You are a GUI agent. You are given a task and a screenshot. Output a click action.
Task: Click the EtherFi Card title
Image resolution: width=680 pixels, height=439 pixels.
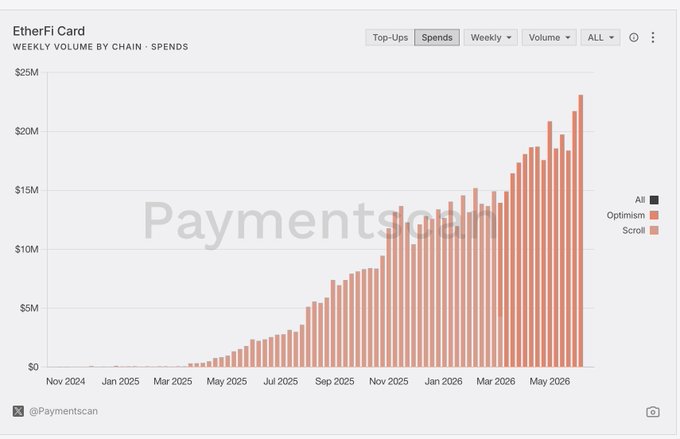pyautogui.click(x=49, y=31)
